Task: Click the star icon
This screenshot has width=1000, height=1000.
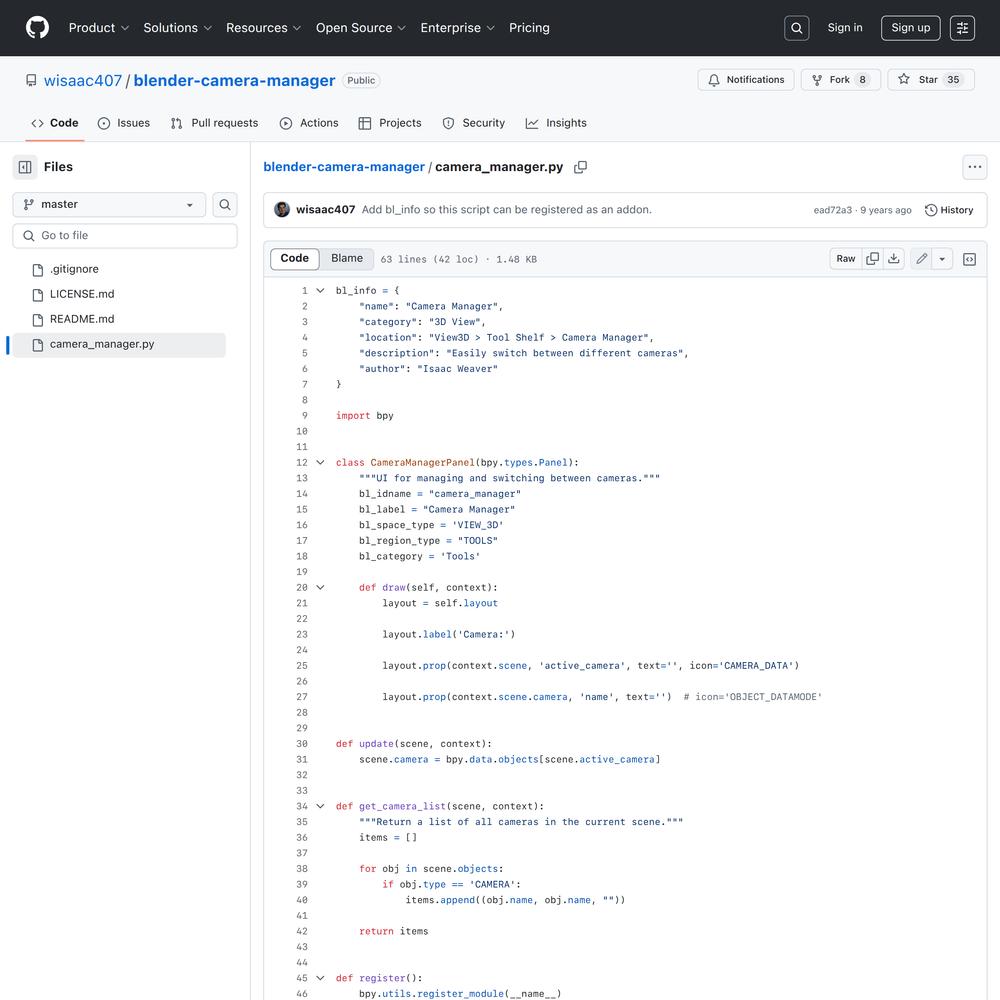Action: pyautogui.click(x=904, y=79)
